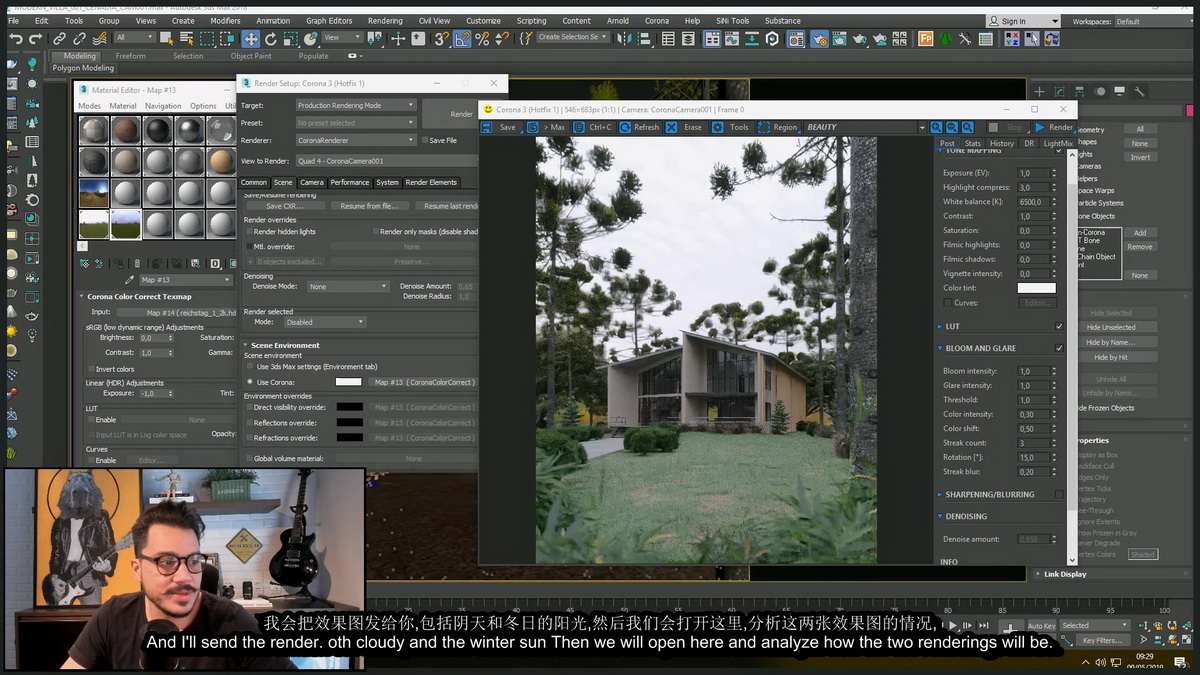Open the Display tab in command panel
Viewport: 1200px width, 675px height.
(1118, 91)
